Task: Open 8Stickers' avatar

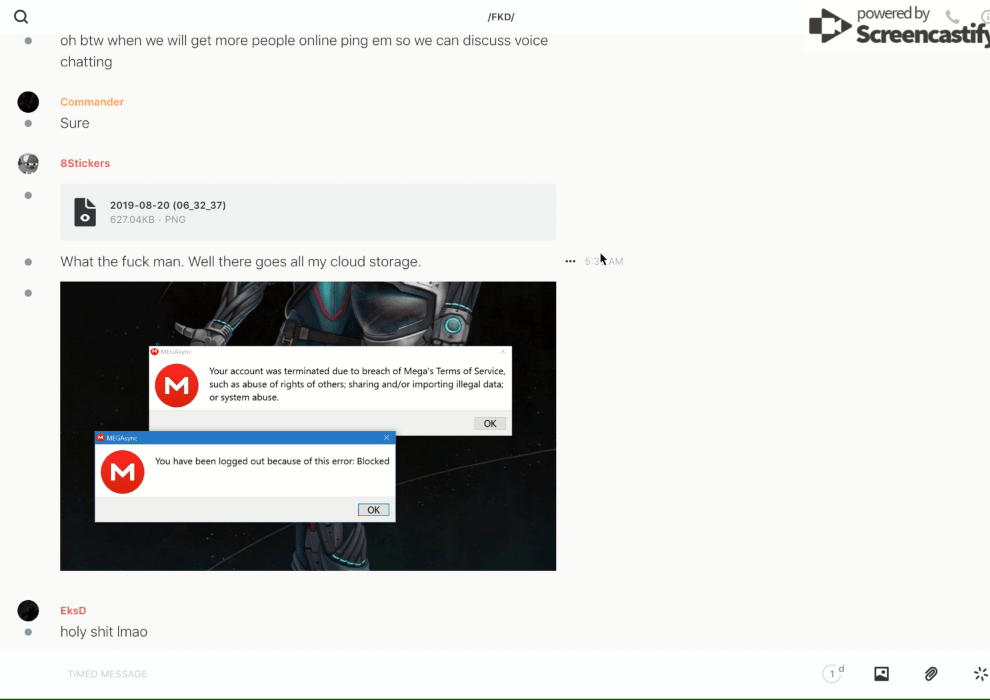Action: click(28, 163)
